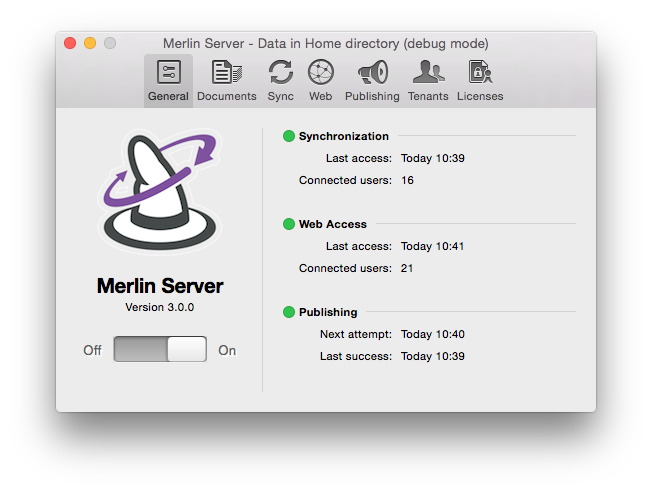Image resolution: width=652 pixels, height=492 pixels.
Task: Select the Web Access section heading
Action: [332, 224]
